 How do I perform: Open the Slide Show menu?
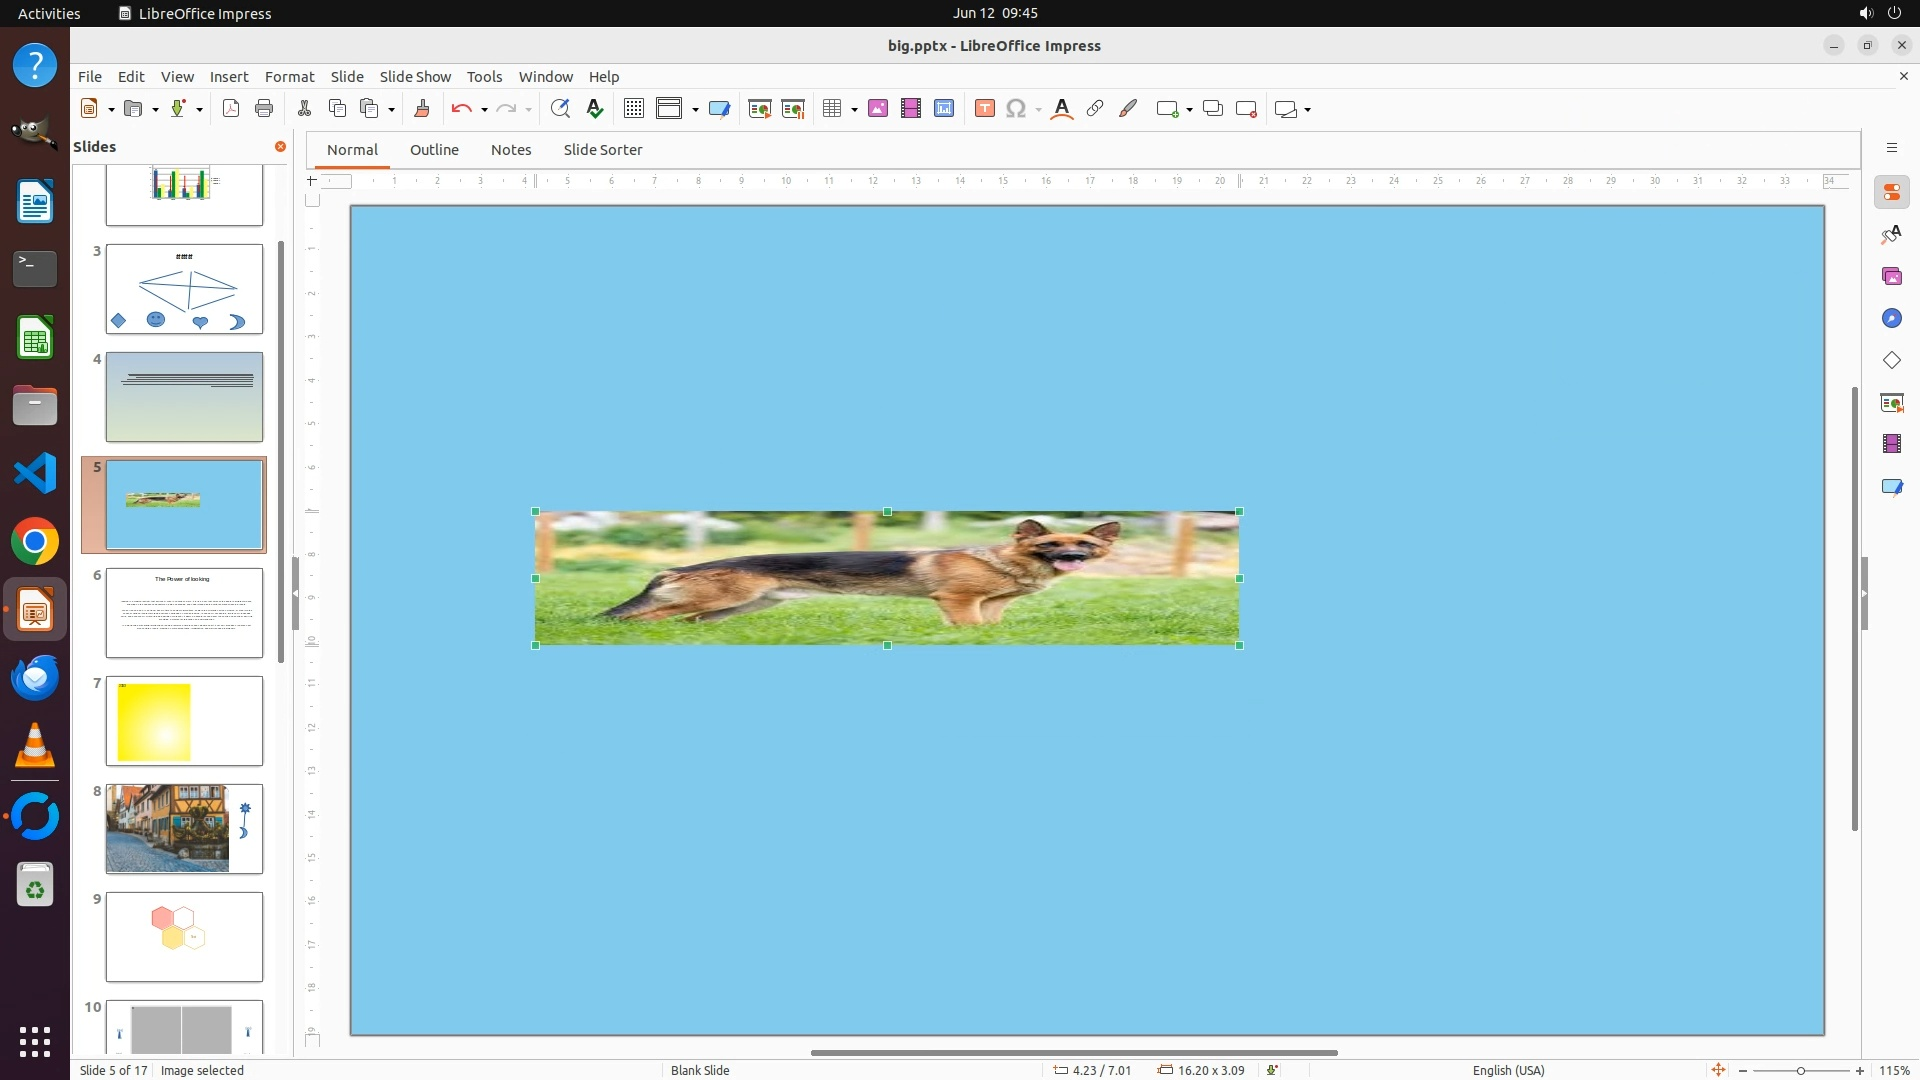coord(414,77)
